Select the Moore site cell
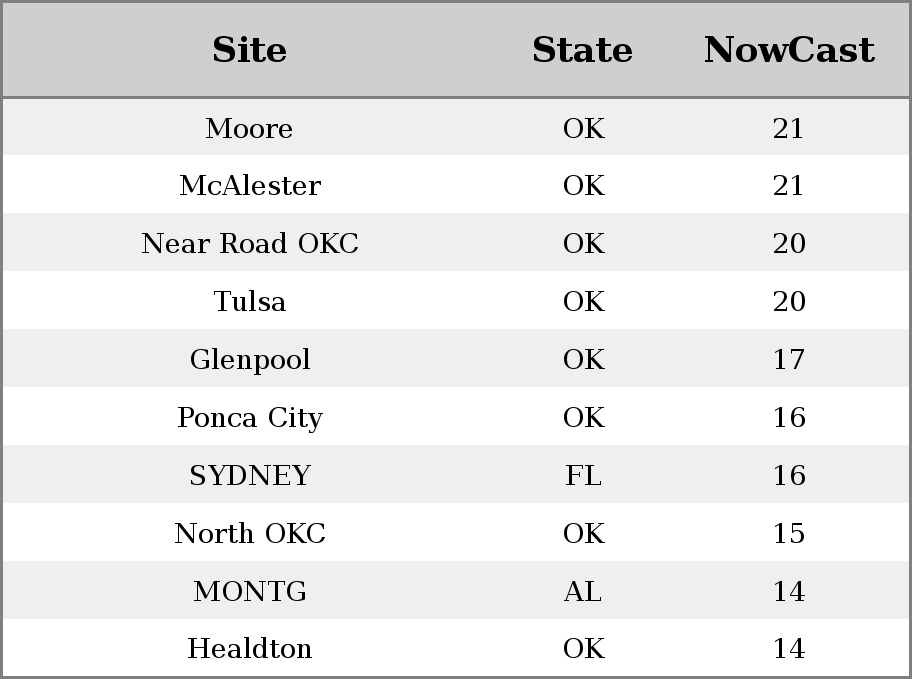The image size is (912, 679). pos(250,128)
